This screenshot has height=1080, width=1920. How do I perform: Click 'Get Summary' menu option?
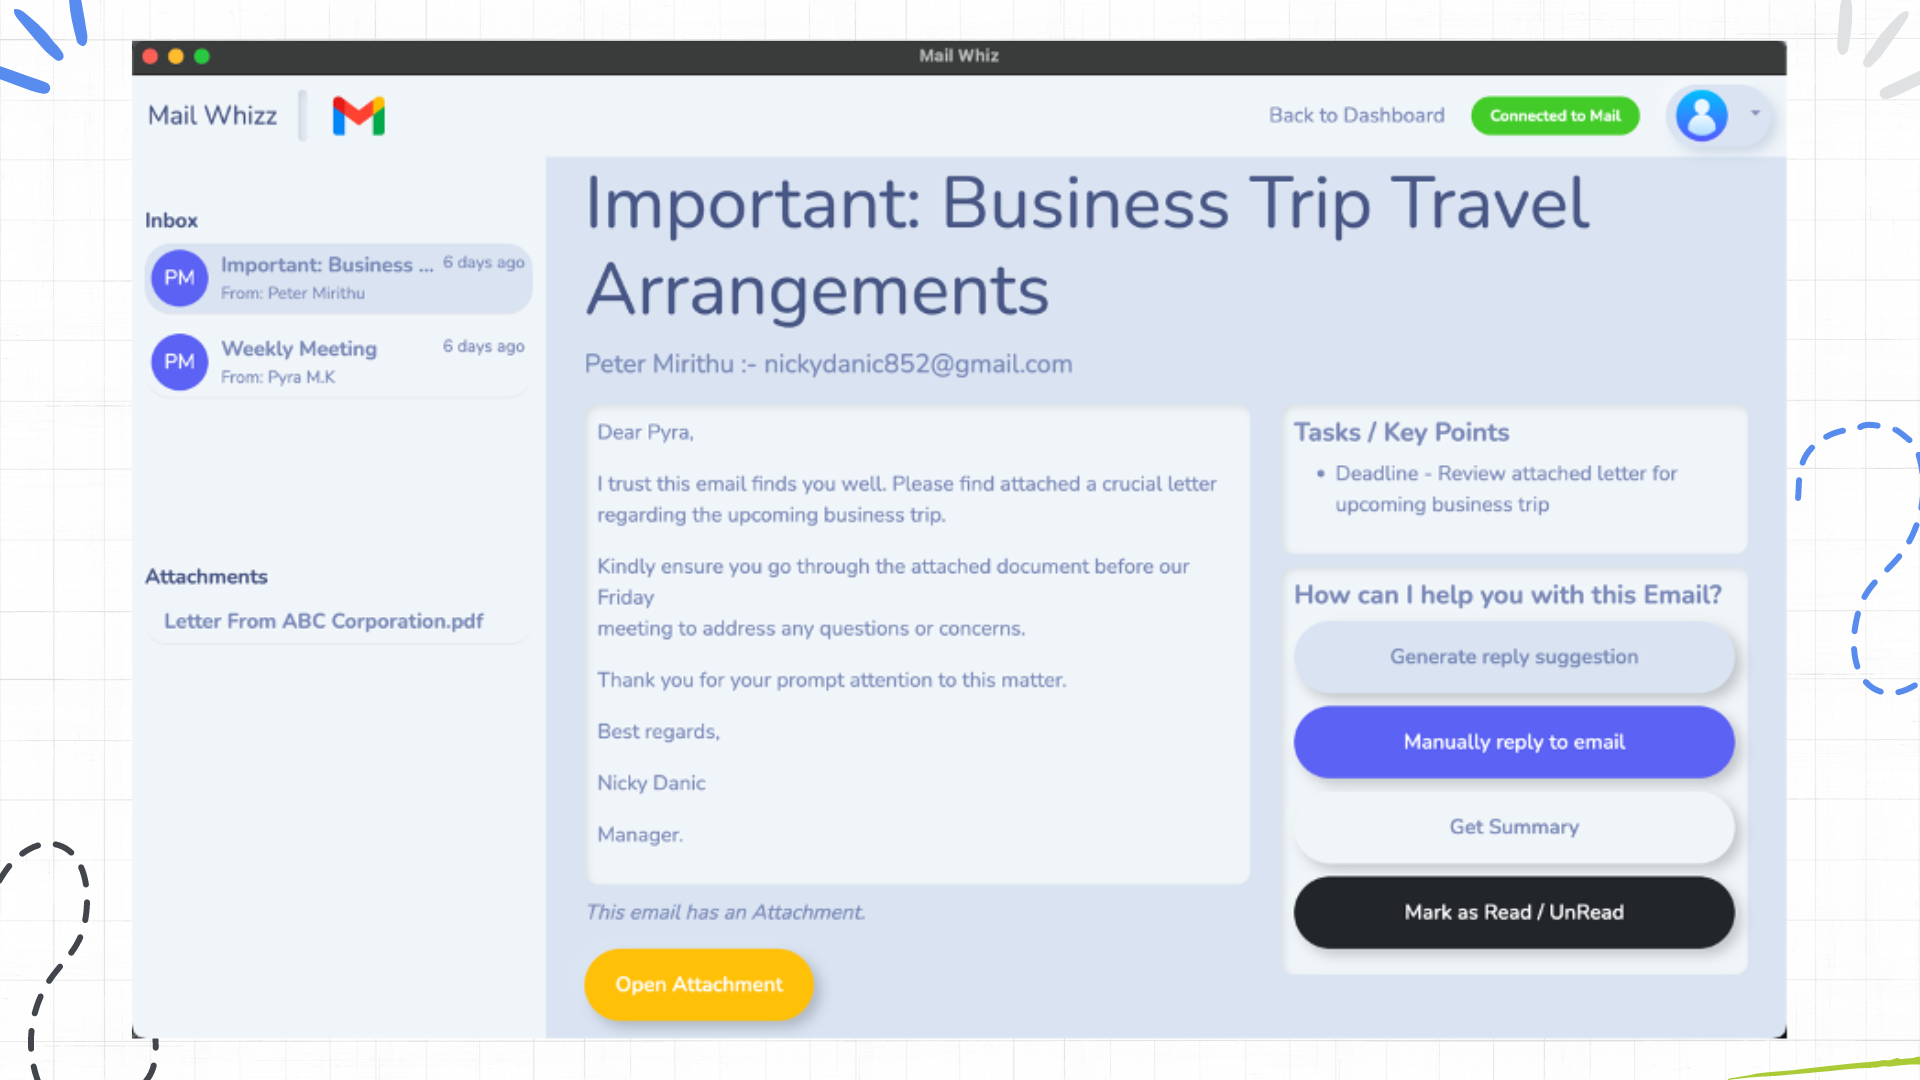(x=1513, y=827)
